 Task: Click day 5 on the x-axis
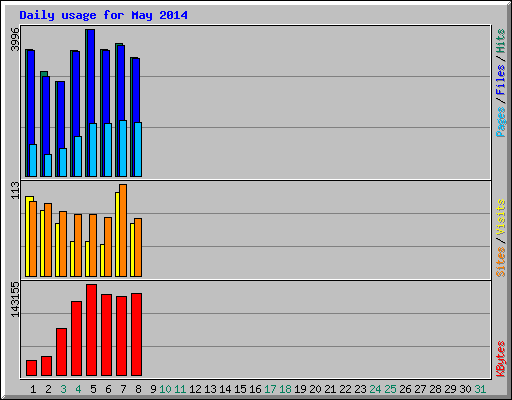click(x=93, y=389)
